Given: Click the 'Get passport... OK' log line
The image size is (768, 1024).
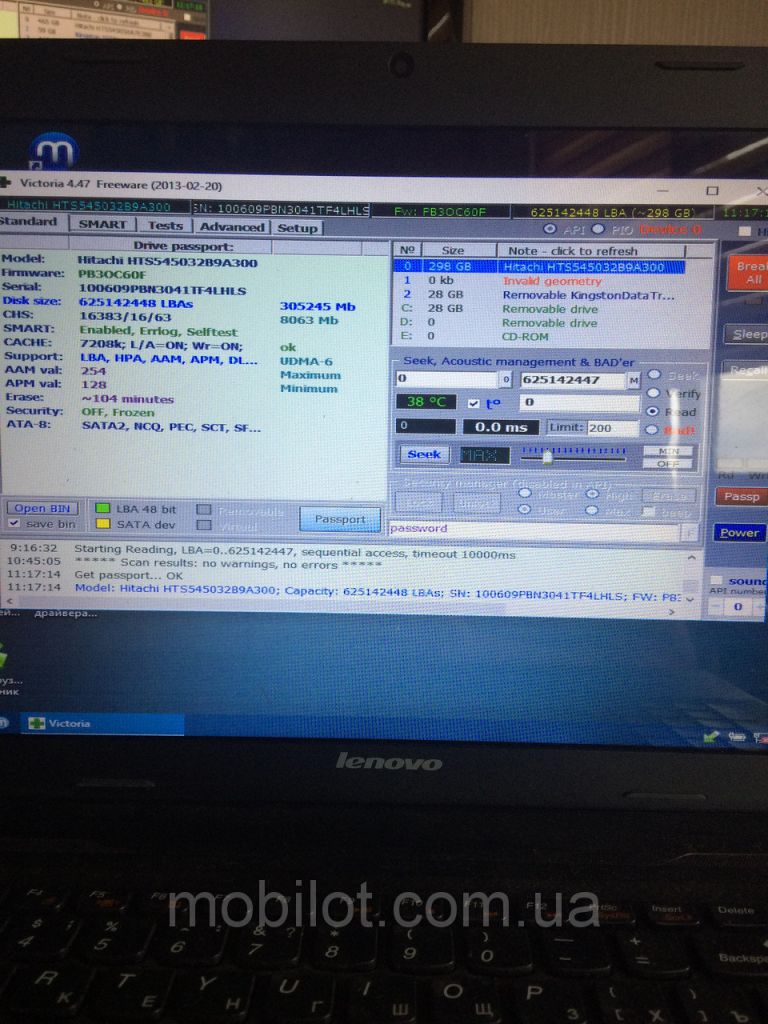Looking at the screenshot, I should [129, 575].
